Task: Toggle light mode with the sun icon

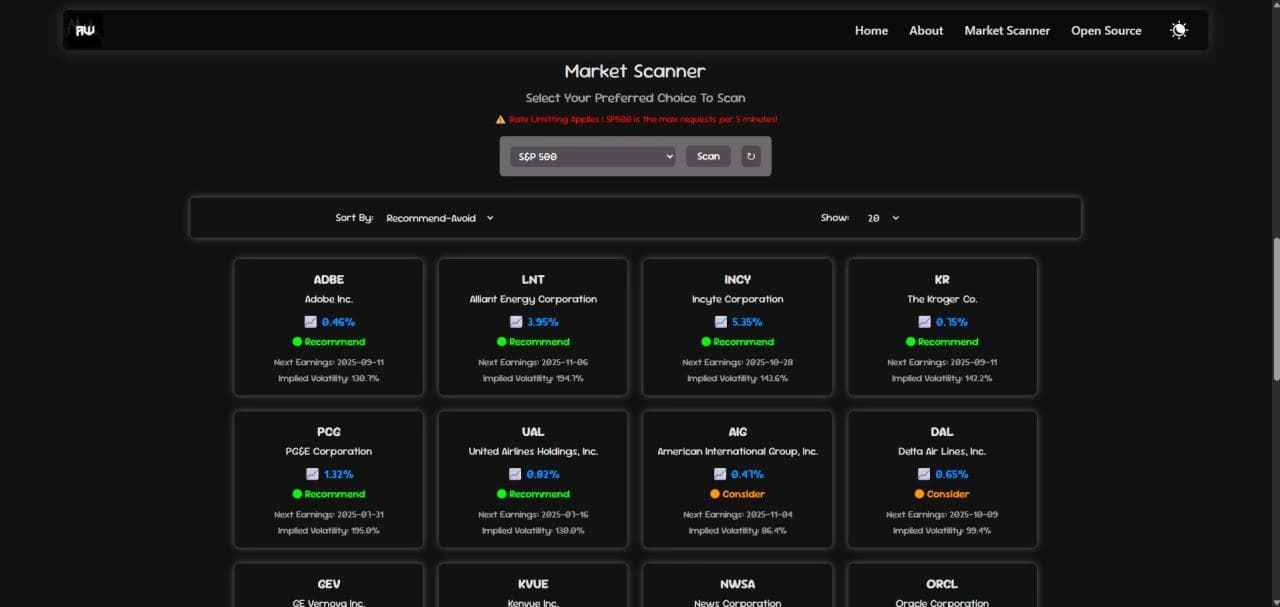Action: [x=1179, y=30]
